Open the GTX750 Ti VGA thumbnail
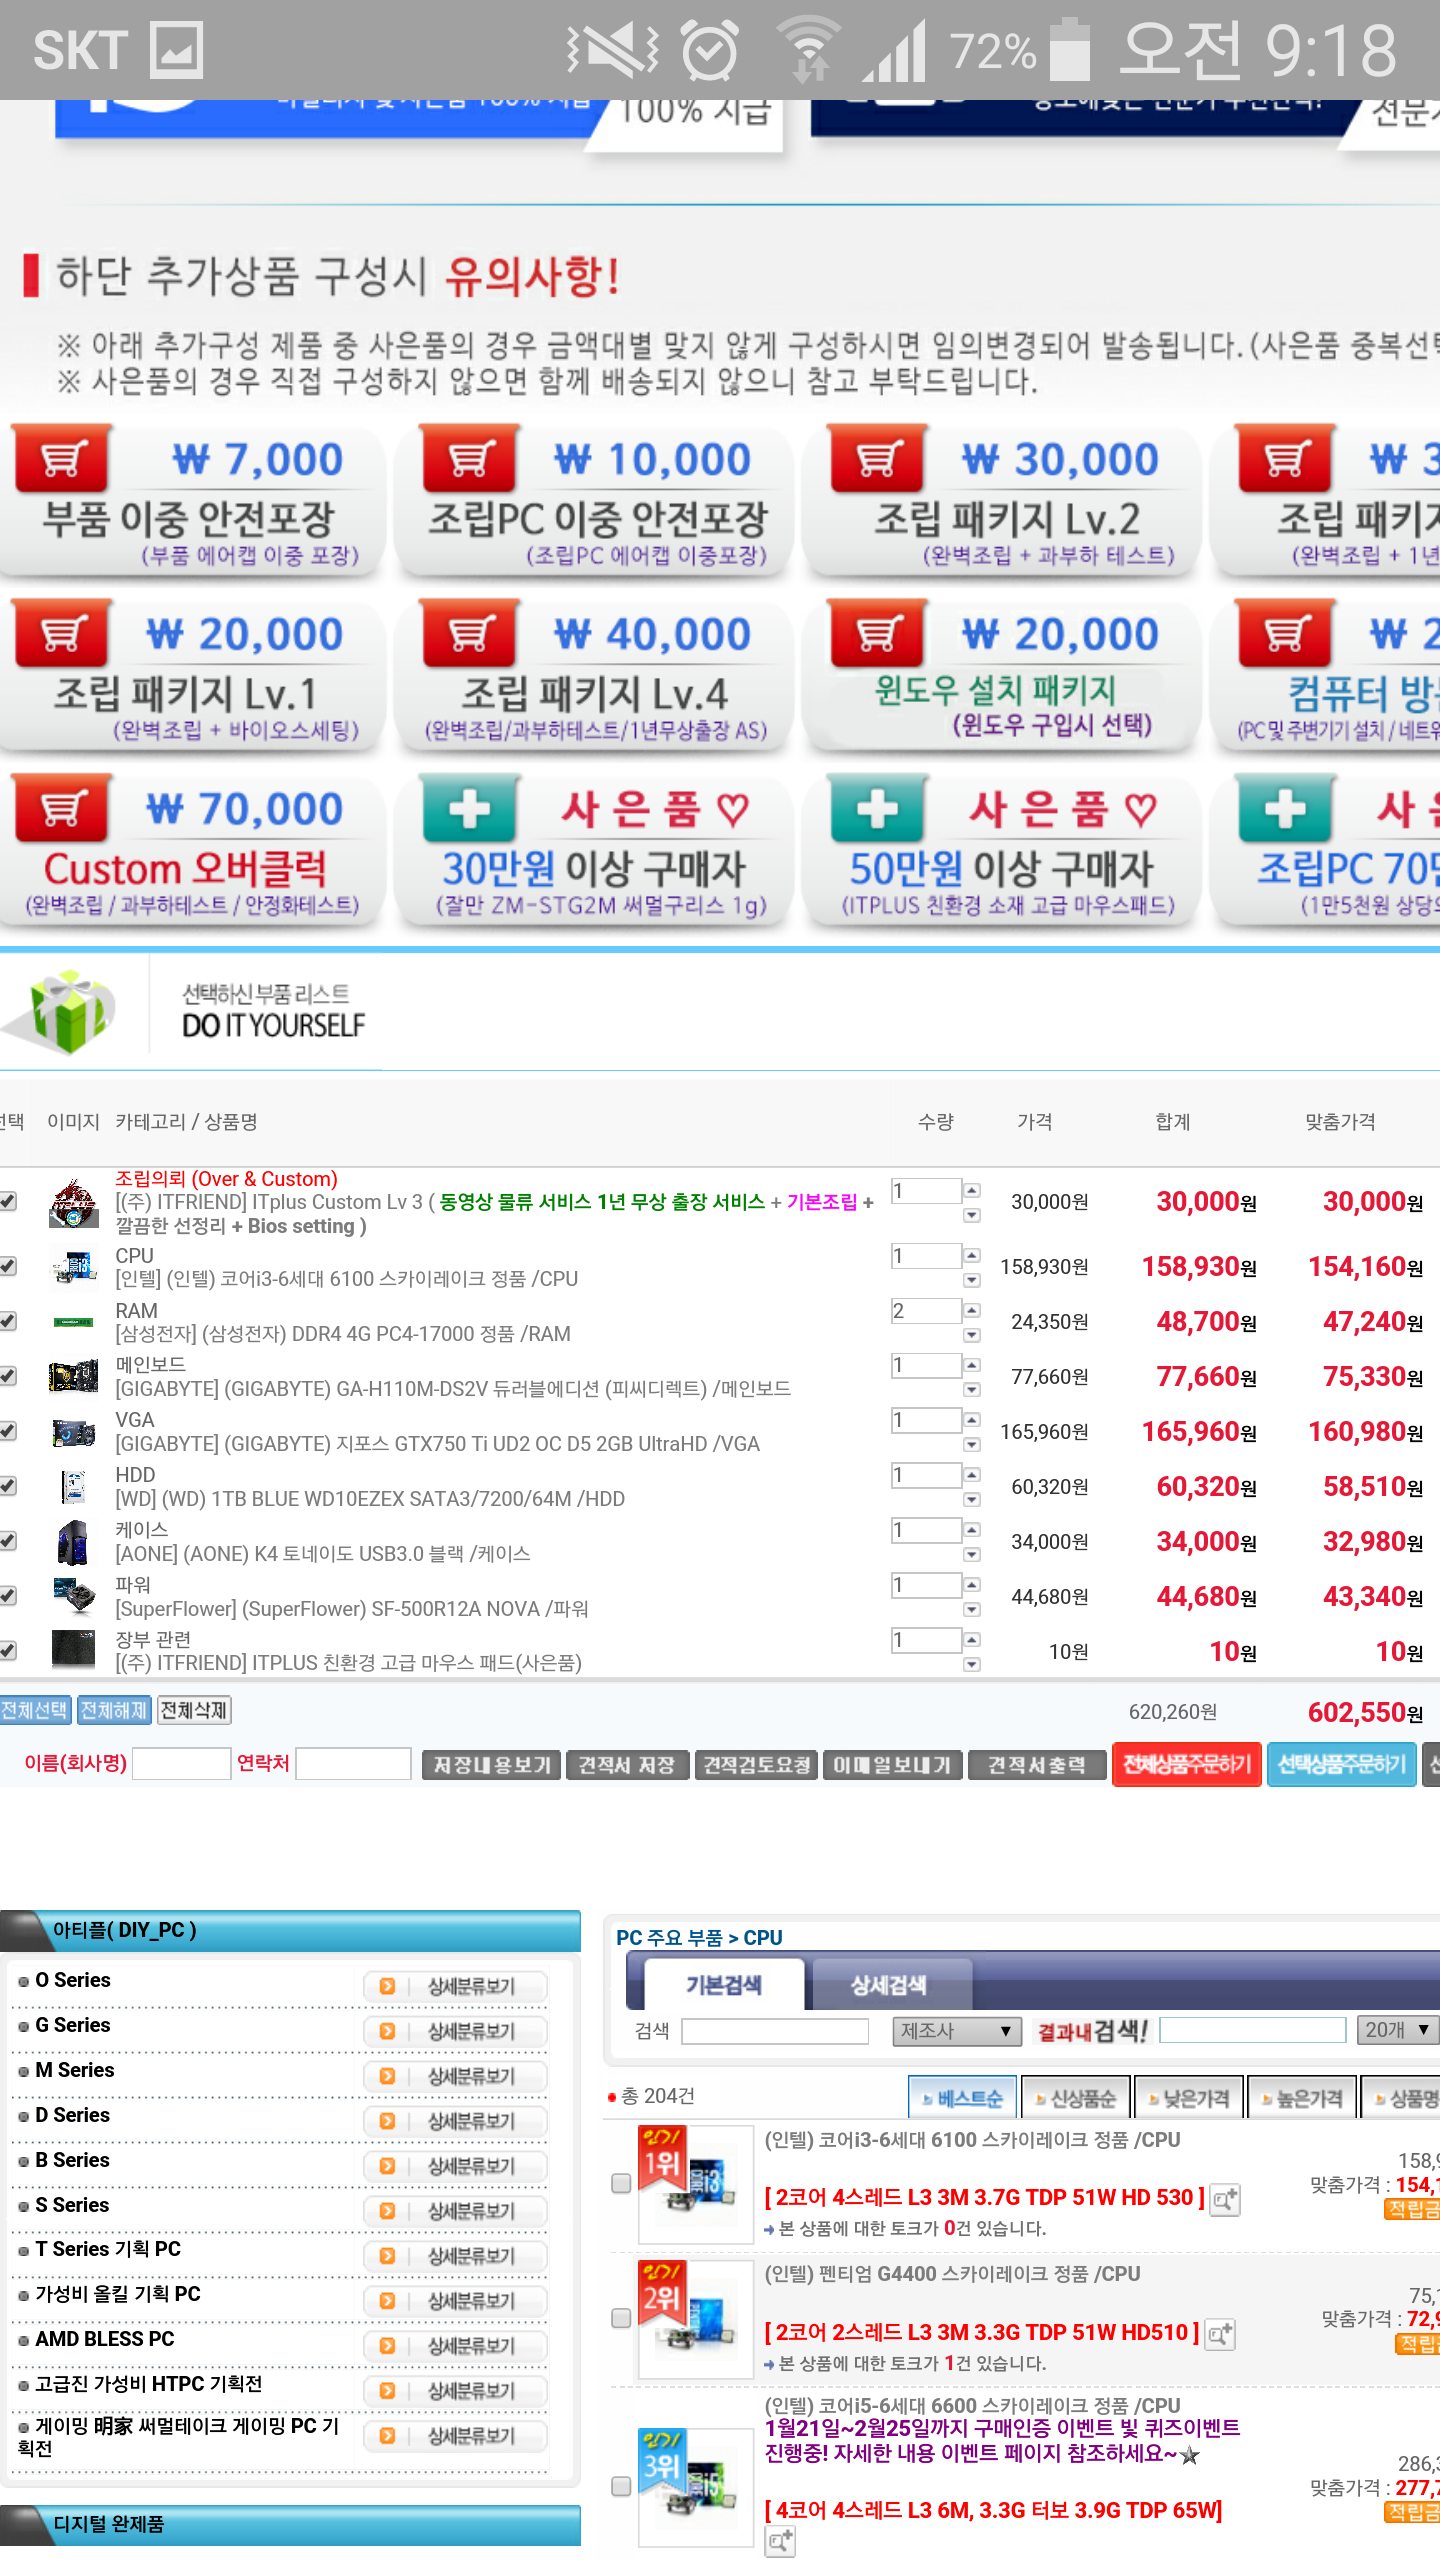 [74, 1432]
